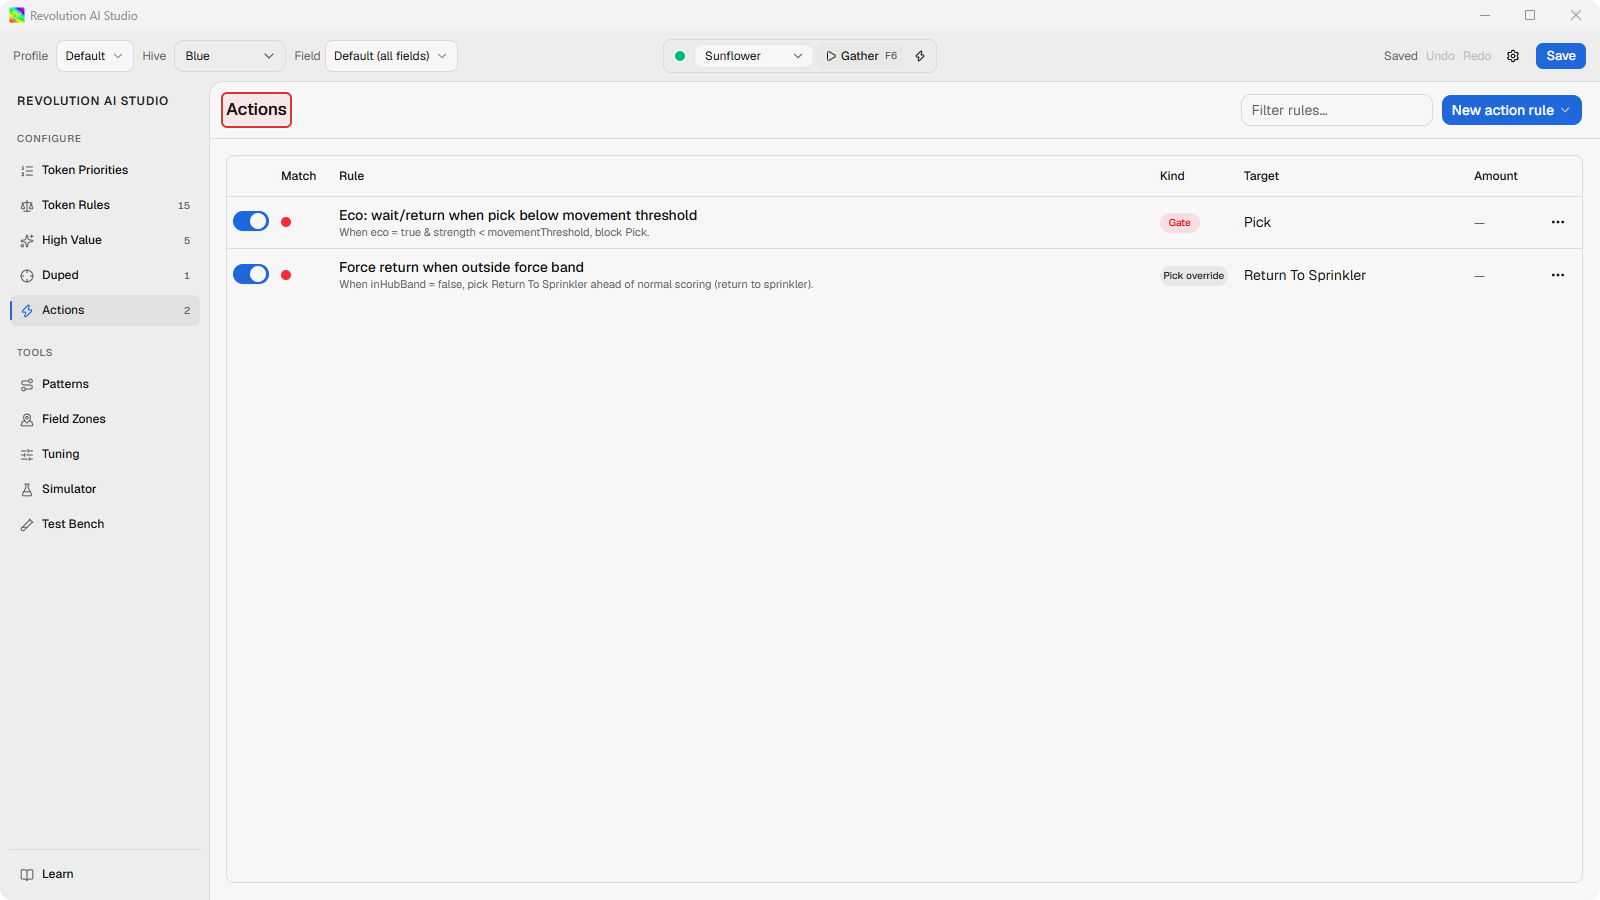Click the Kind column header
Viewport: 1600px width, 900px height.
1172,176
